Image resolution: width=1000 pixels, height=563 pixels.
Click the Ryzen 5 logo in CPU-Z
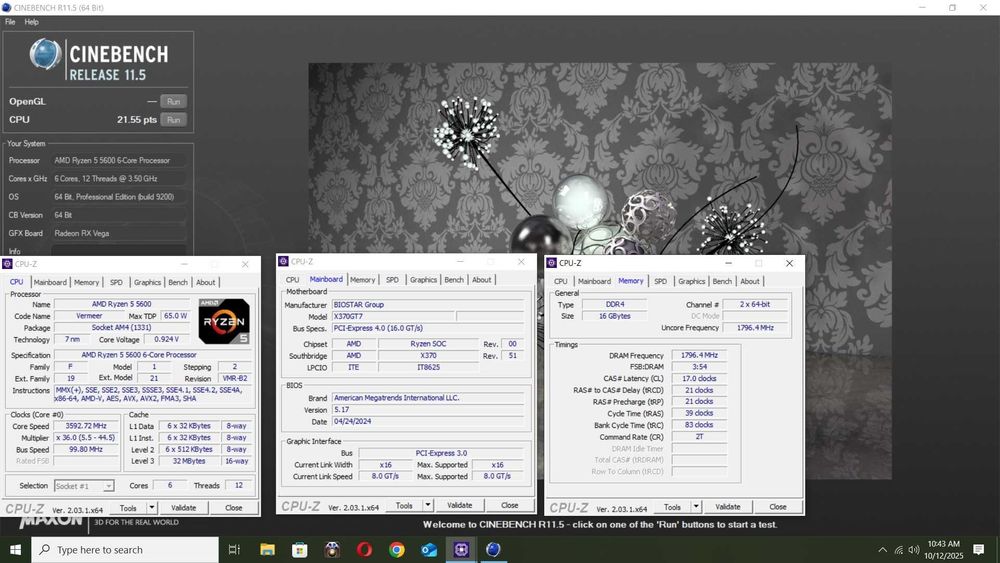[x=224, y=321]
